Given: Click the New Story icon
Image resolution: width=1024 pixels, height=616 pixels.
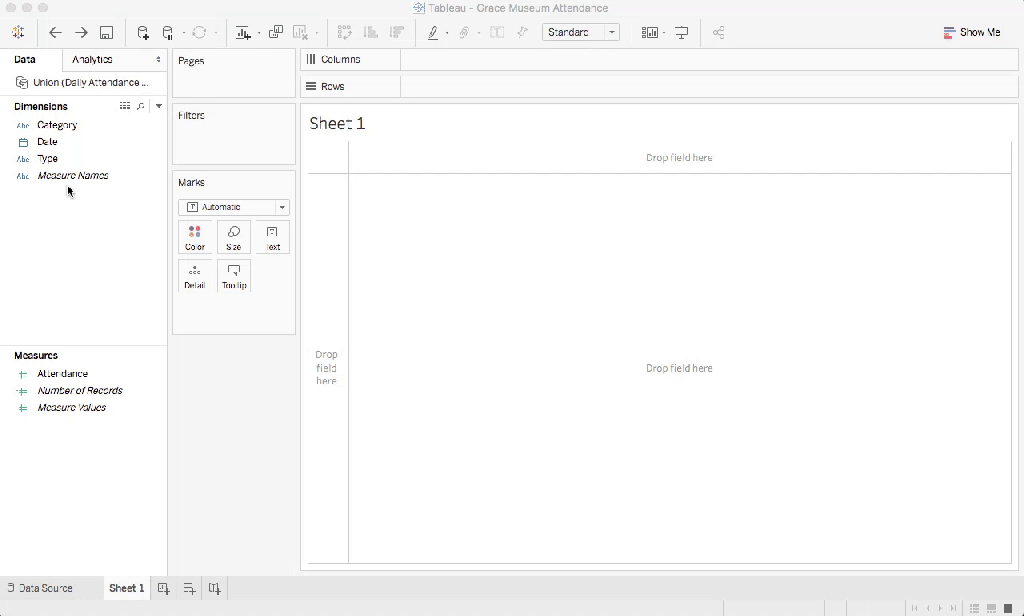Looking at the screenshot, I should [214, 589].
